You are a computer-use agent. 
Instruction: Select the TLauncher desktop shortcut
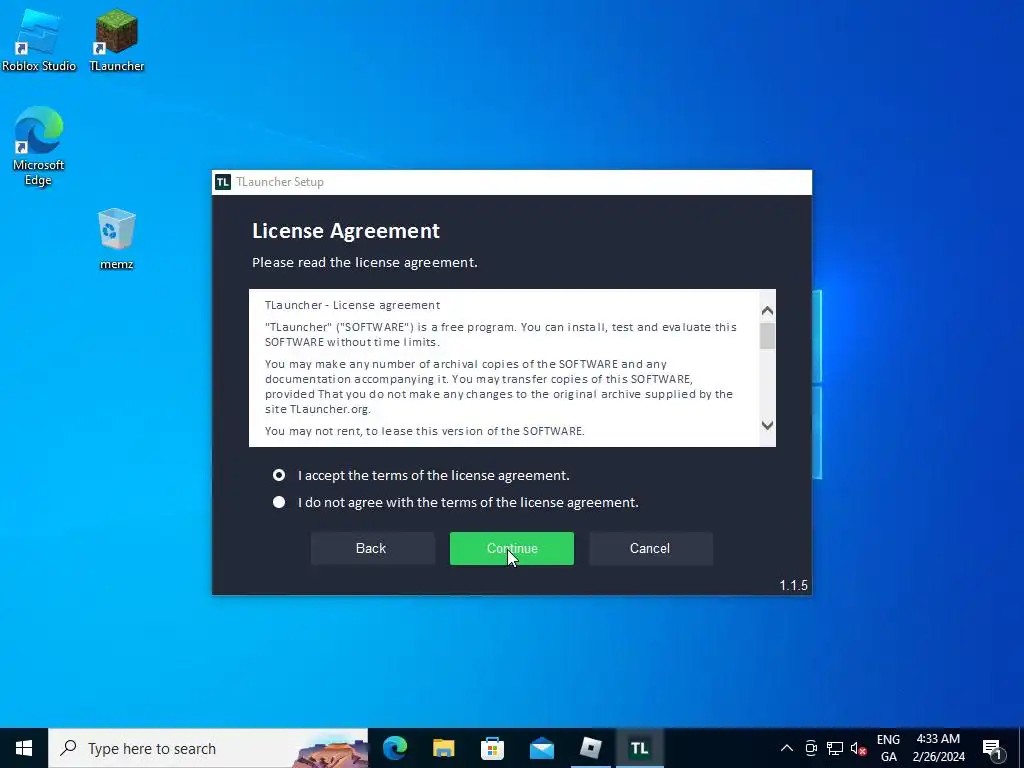116,39
